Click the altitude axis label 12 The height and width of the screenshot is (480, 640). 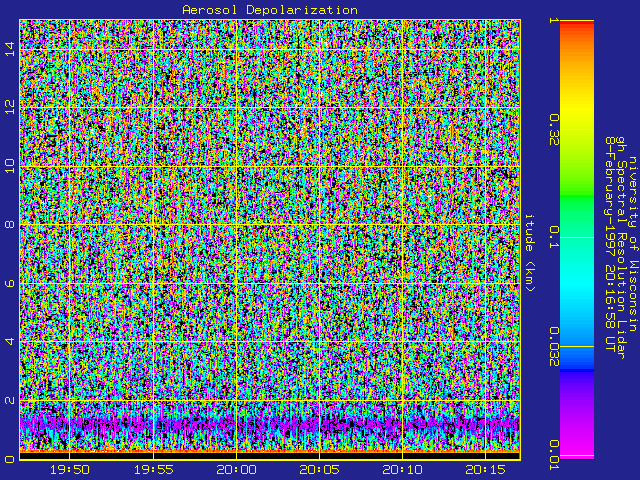pyautogui.click(x=10, y=107)
